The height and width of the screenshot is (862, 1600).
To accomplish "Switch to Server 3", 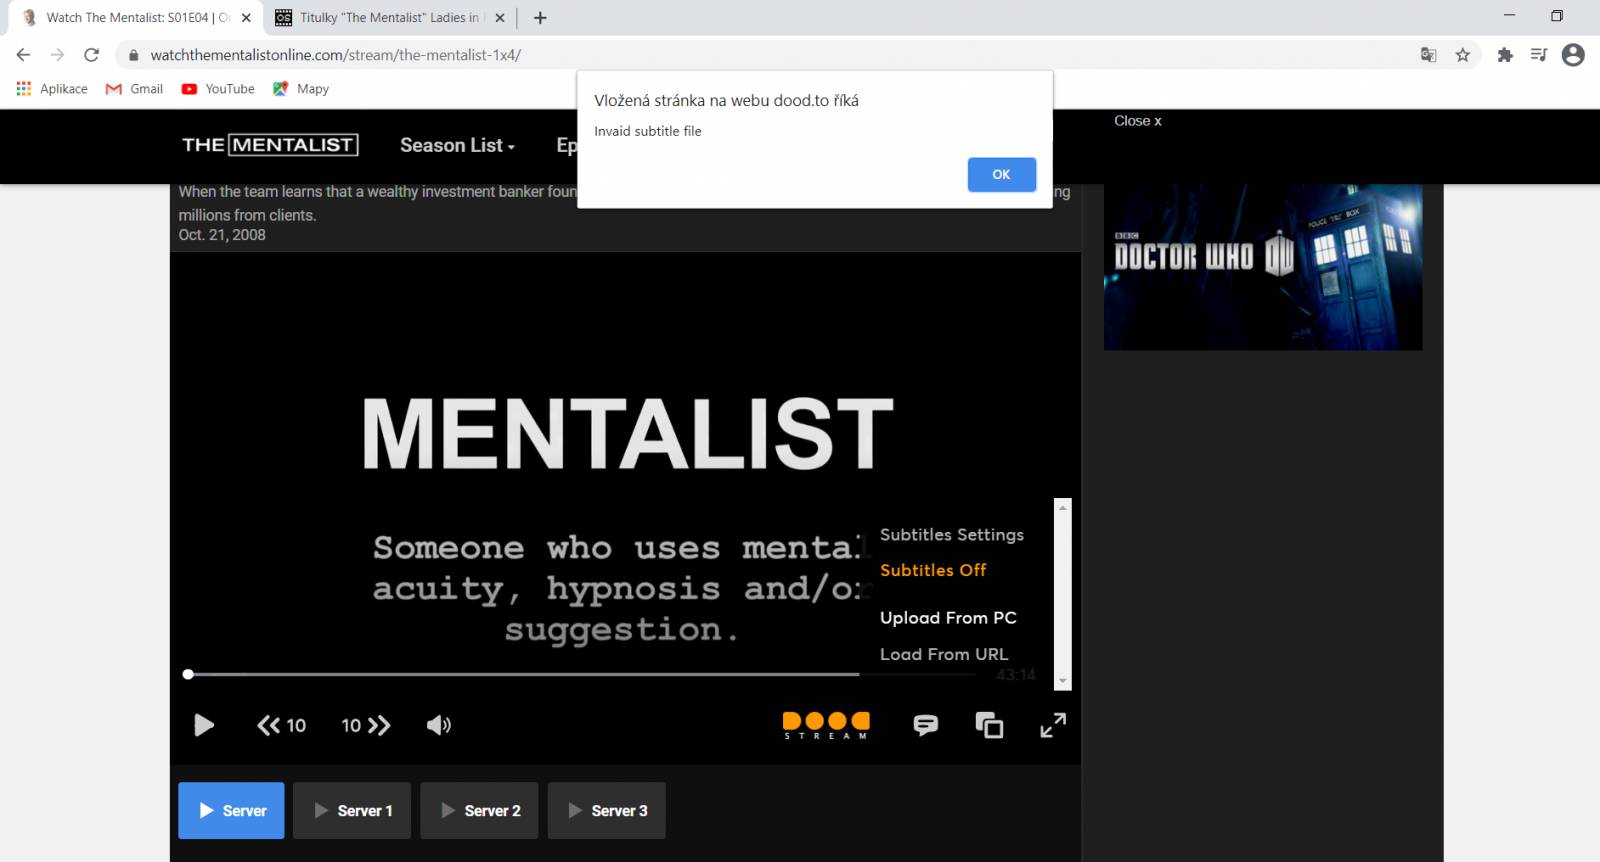I will tap(606, 810).
